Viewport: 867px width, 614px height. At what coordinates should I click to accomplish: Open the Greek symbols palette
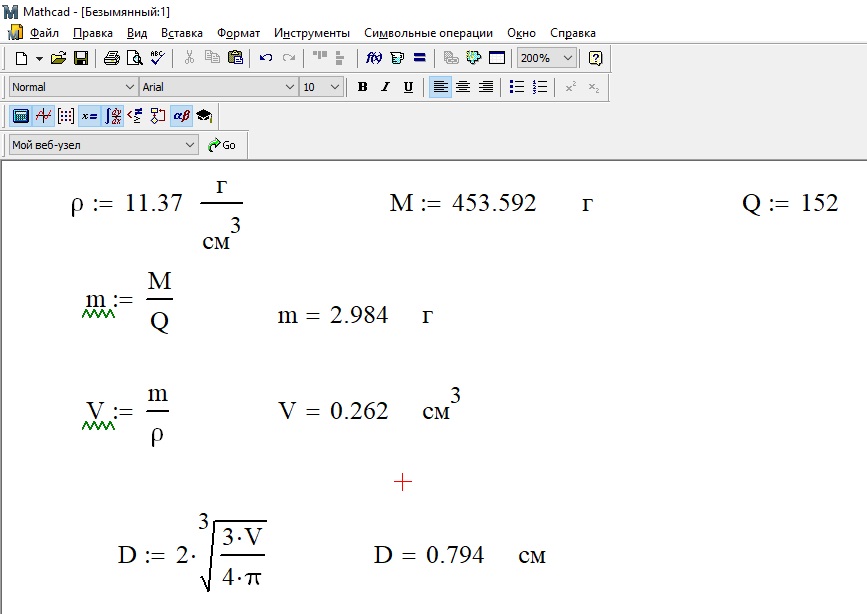(181, 116)
